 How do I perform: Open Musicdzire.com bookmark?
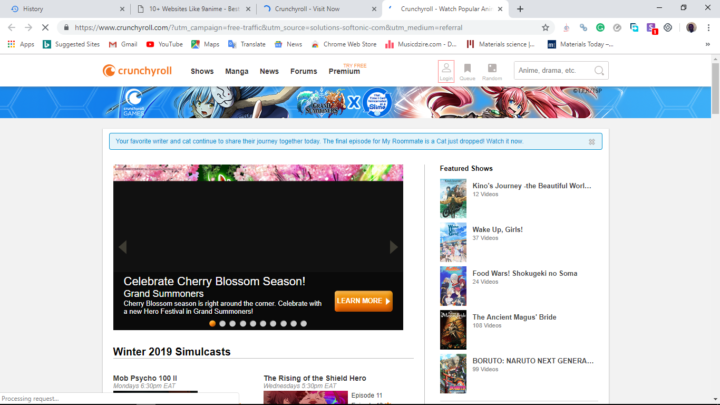coord(421,44)
